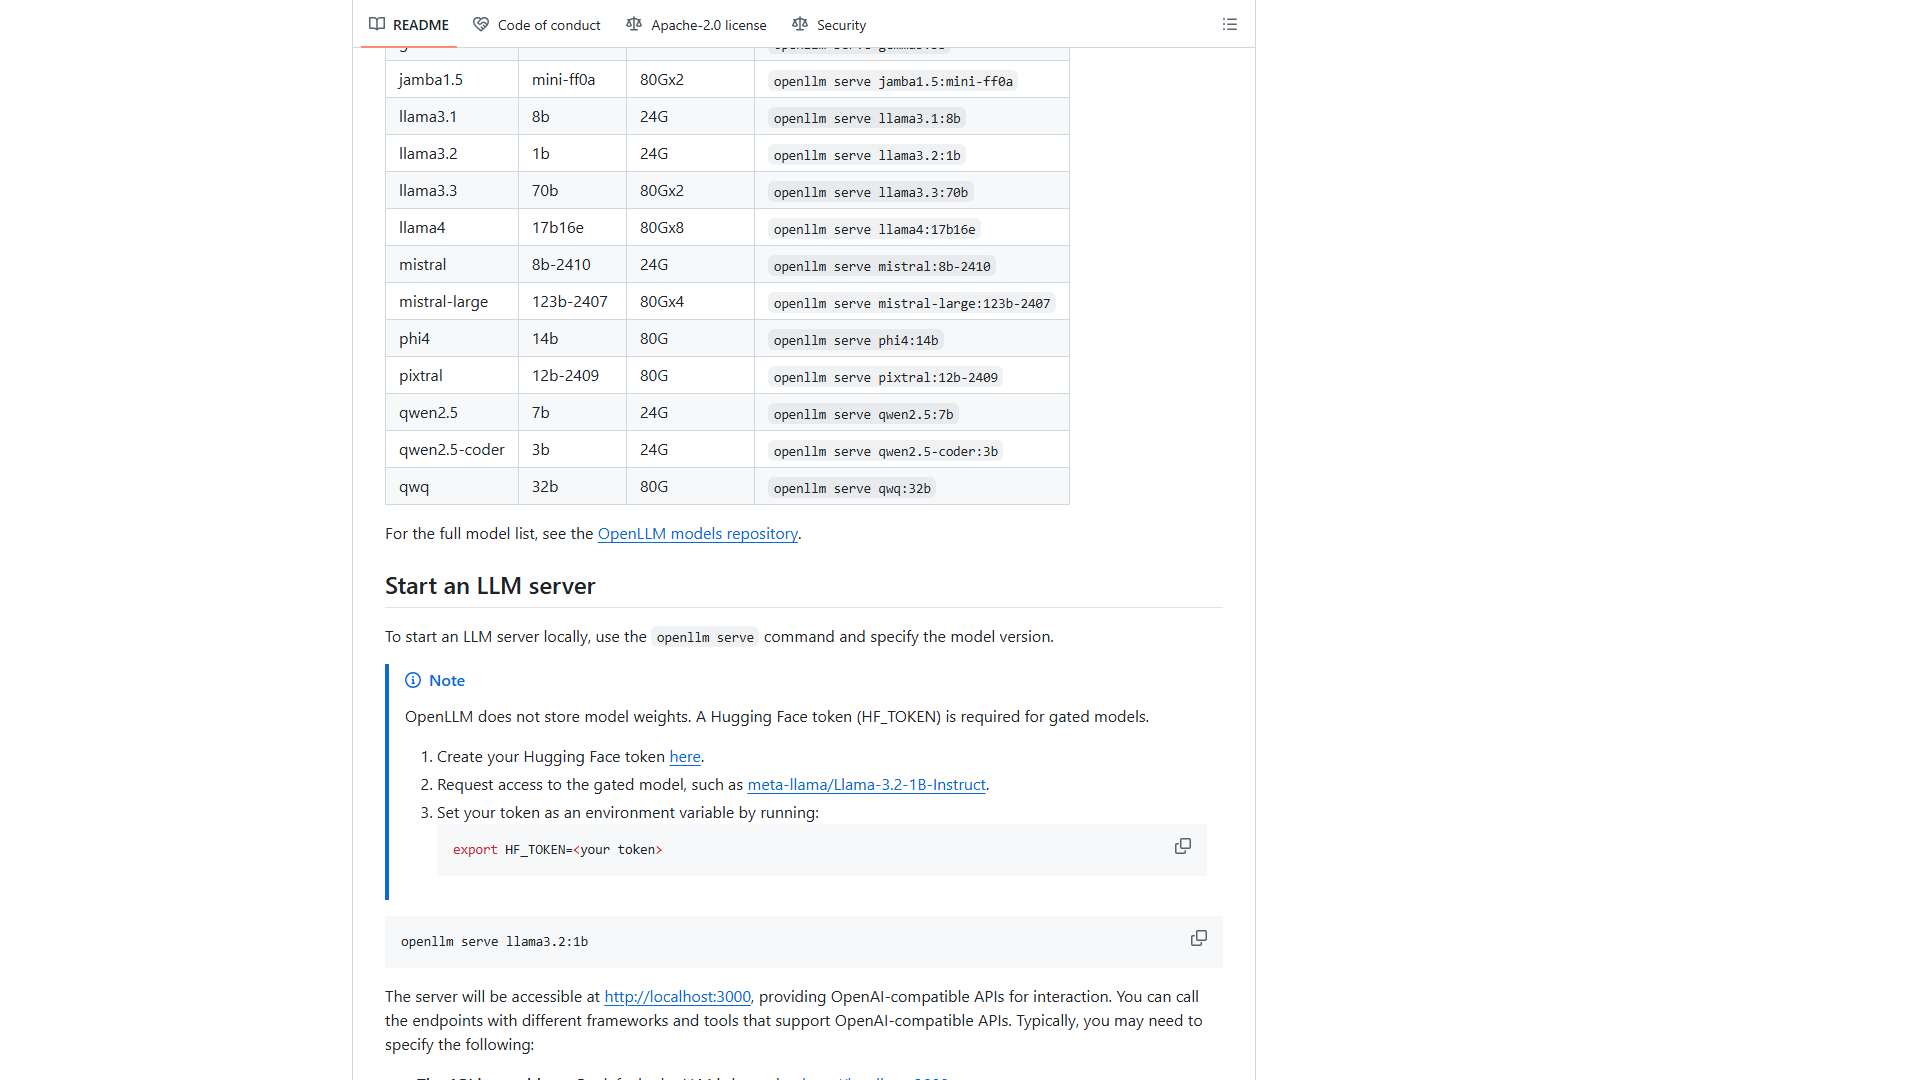Click the Code of conduct heart icon

(x=481, y=24)
